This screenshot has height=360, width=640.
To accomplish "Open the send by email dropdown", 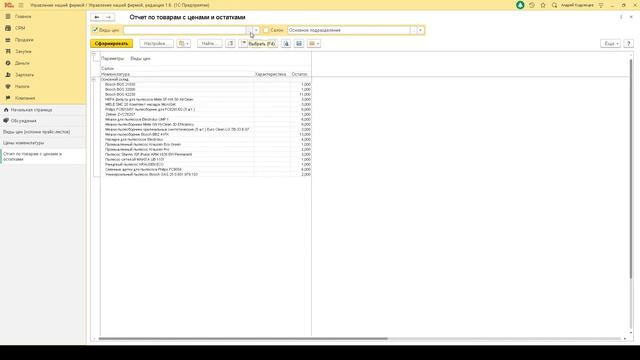I will tap(314, 43).
